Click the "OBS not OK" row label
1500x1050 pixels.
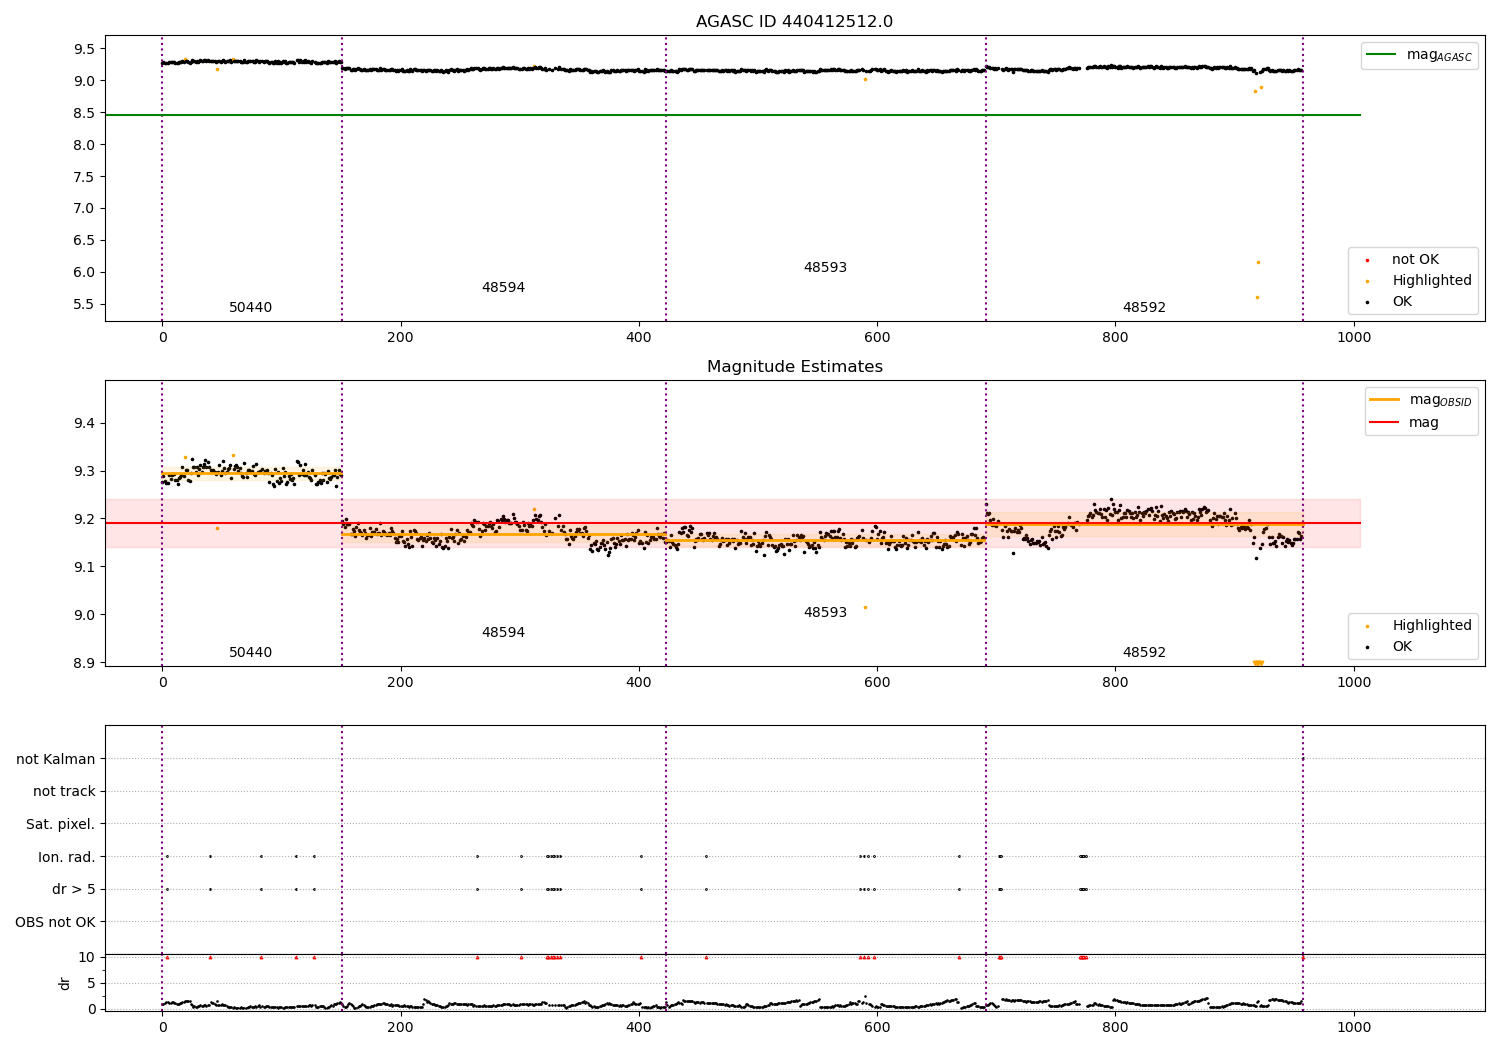click(55, 922)
